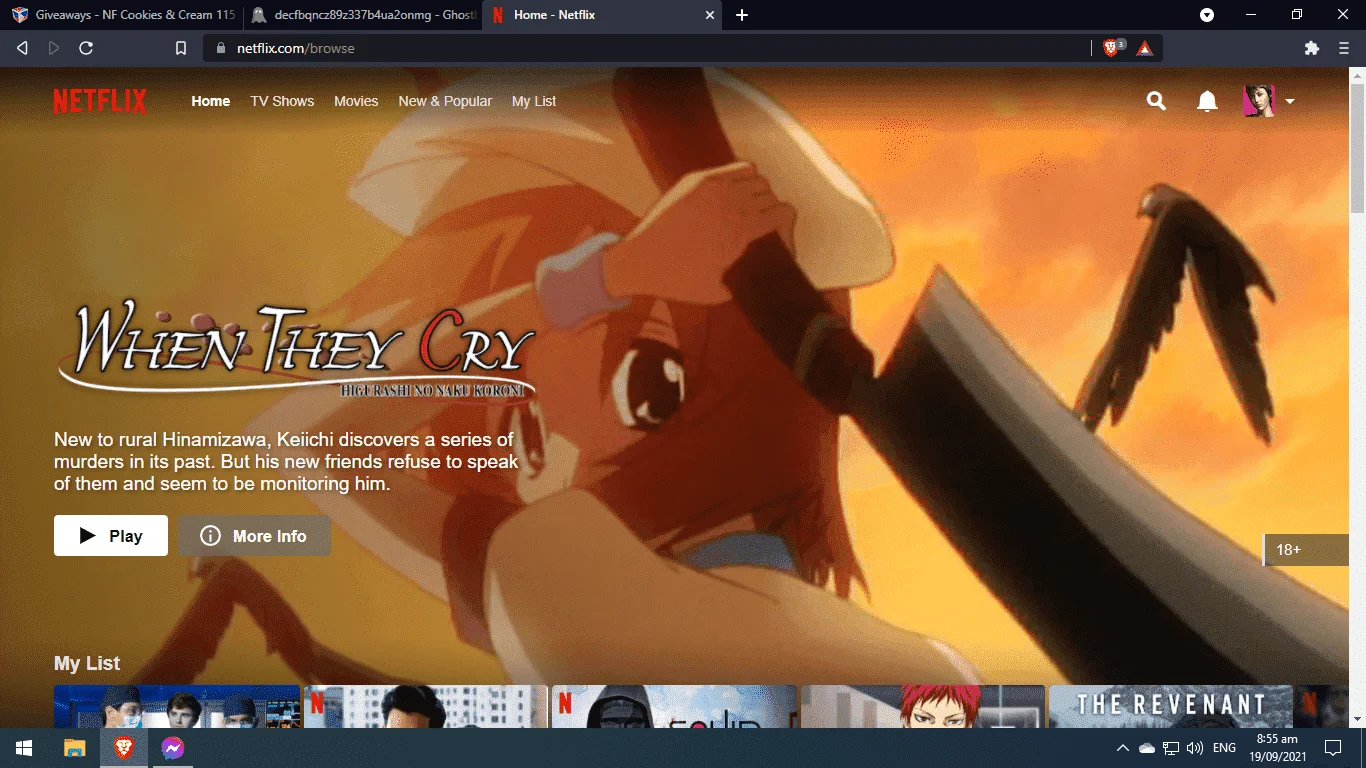This screenshot has height=768, width=1366.
Task: Close the Home - Netflix tab
Action: tap(710, 15)
